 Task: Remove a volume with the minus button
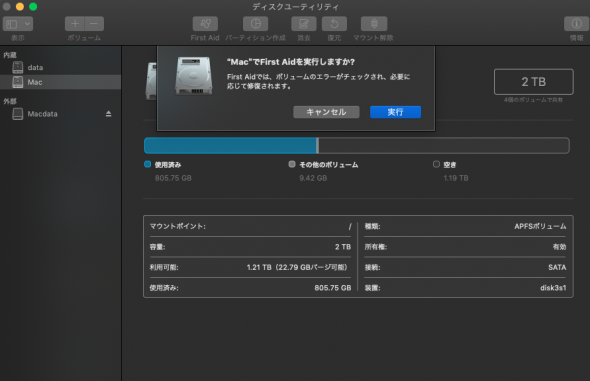point(94,24)
